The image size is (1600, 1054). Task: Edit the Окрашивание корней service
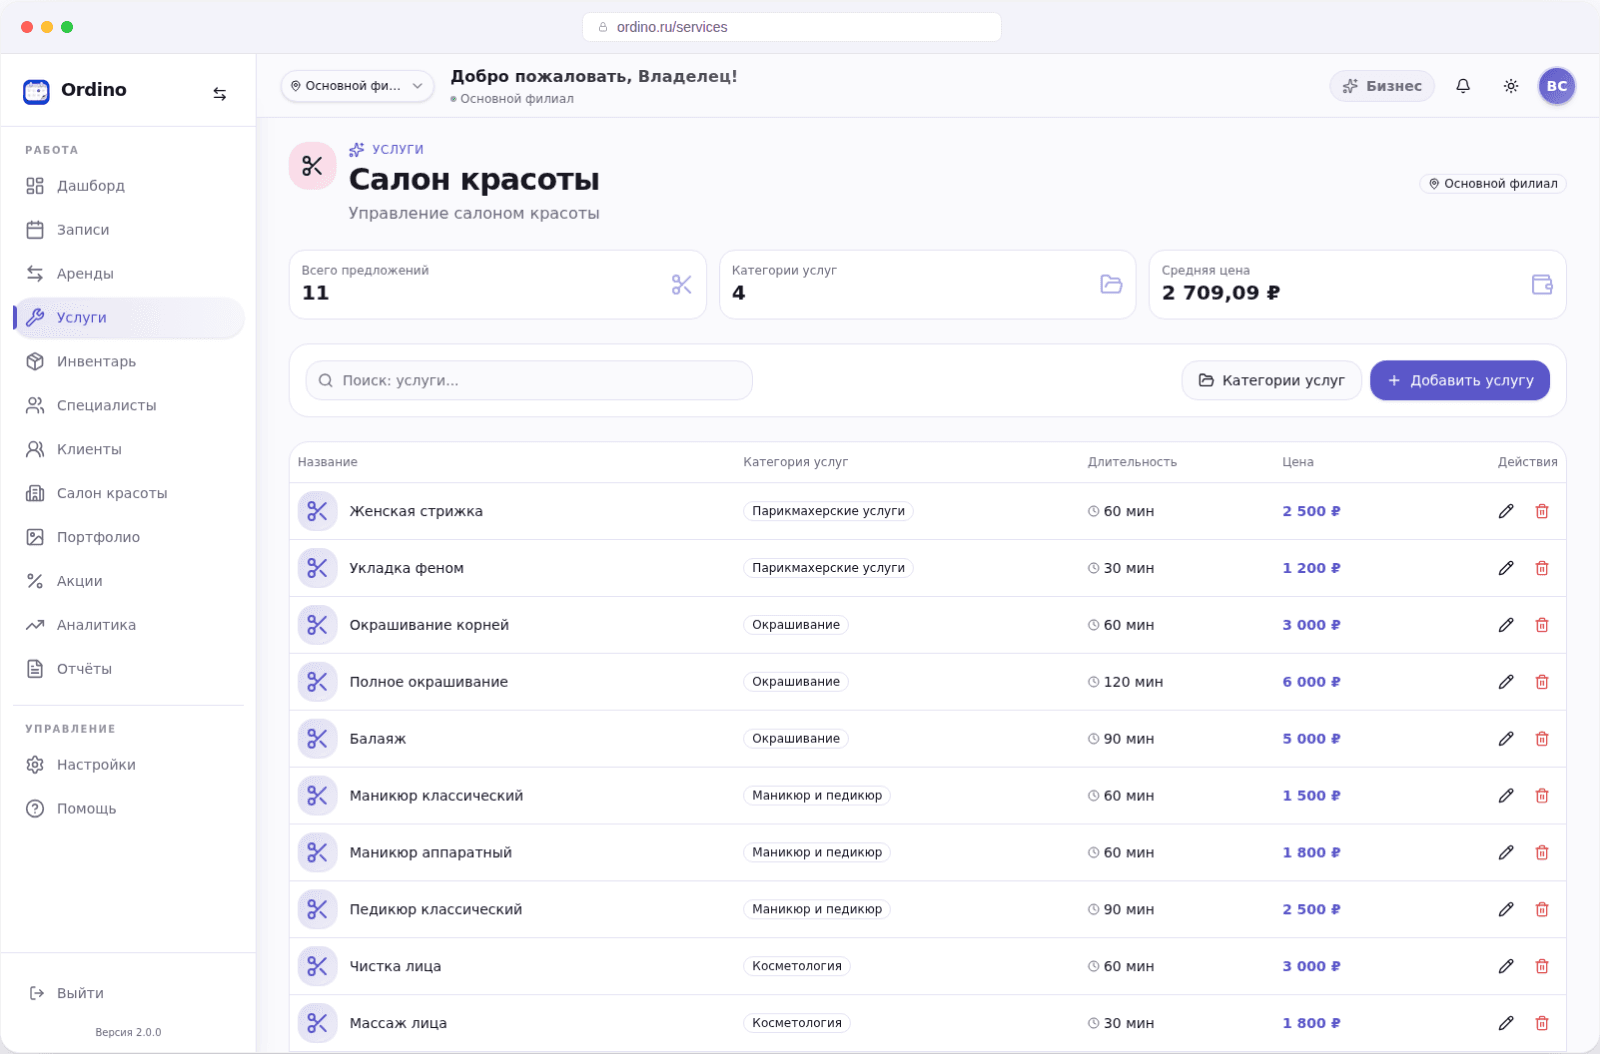coord(1506,625)
